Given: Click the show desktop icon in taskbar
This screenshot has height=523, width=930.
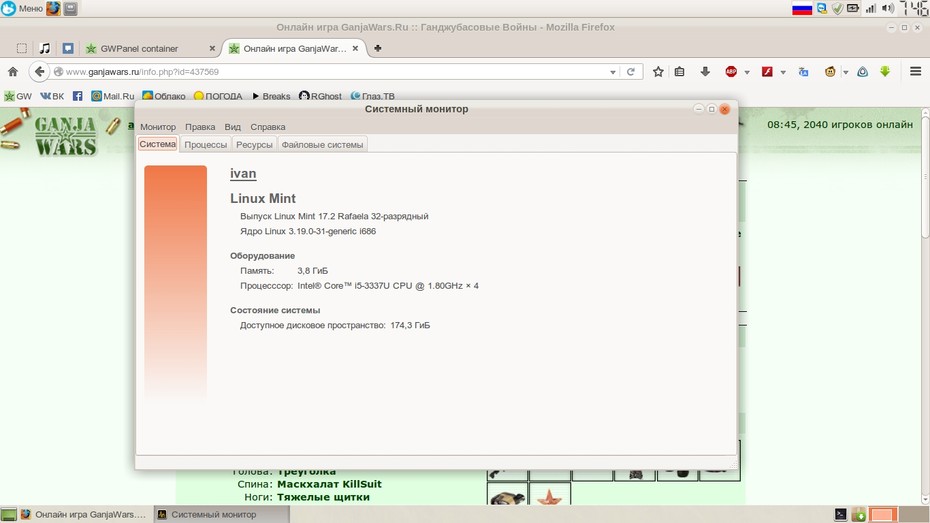Looking at the screenshot, I should [x=8, y=514].
